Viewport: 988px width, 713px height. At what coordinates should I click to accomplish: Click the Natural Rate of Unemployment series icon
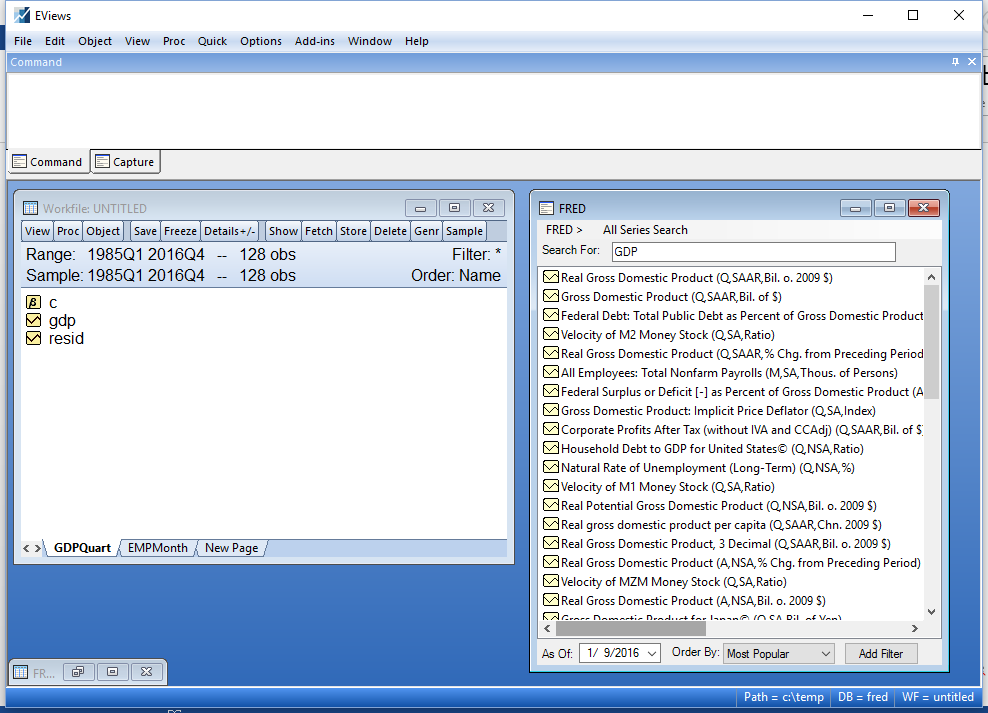point(550,468)
